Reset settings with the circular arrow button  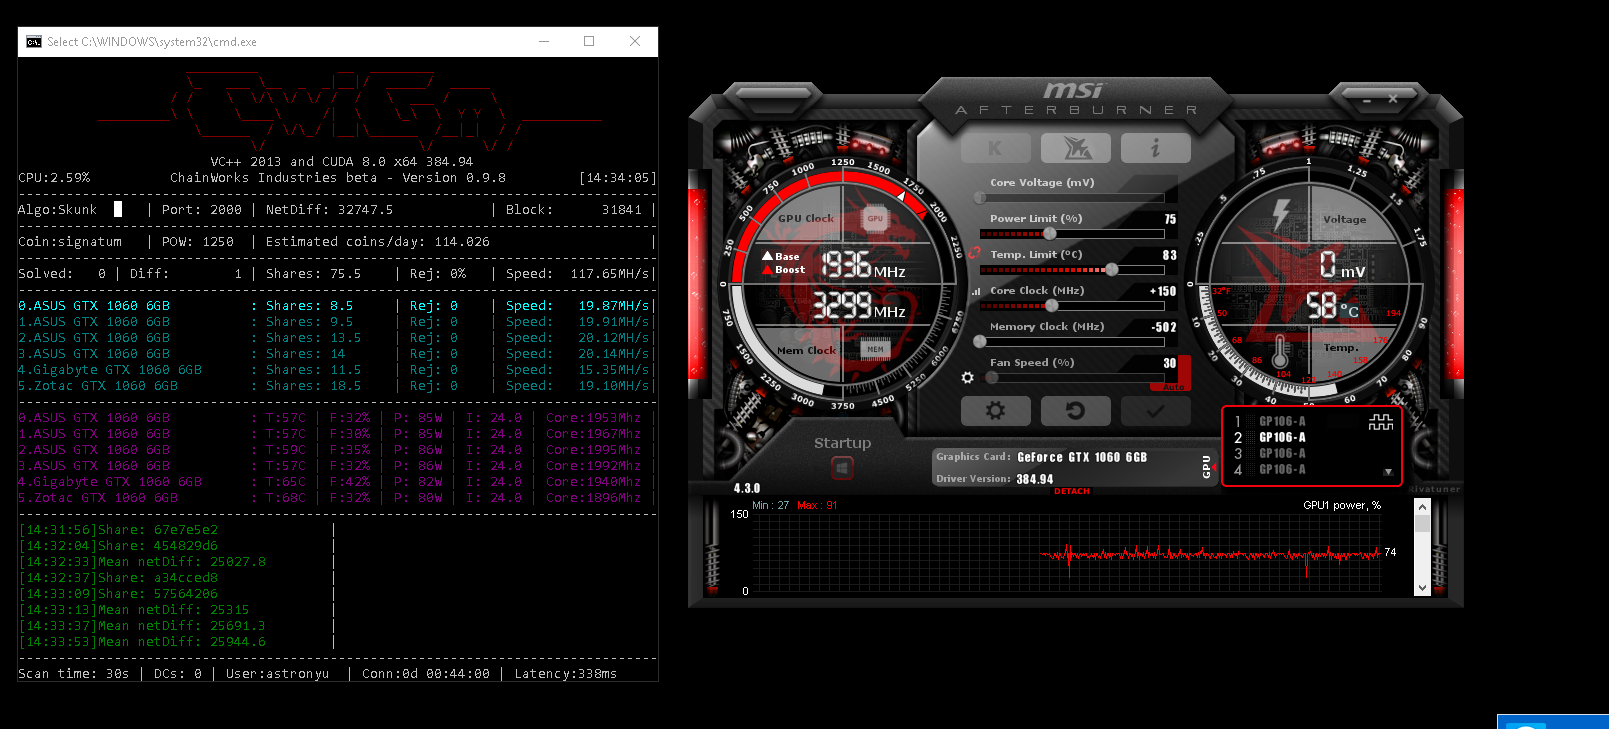(x=1076, y=410)
